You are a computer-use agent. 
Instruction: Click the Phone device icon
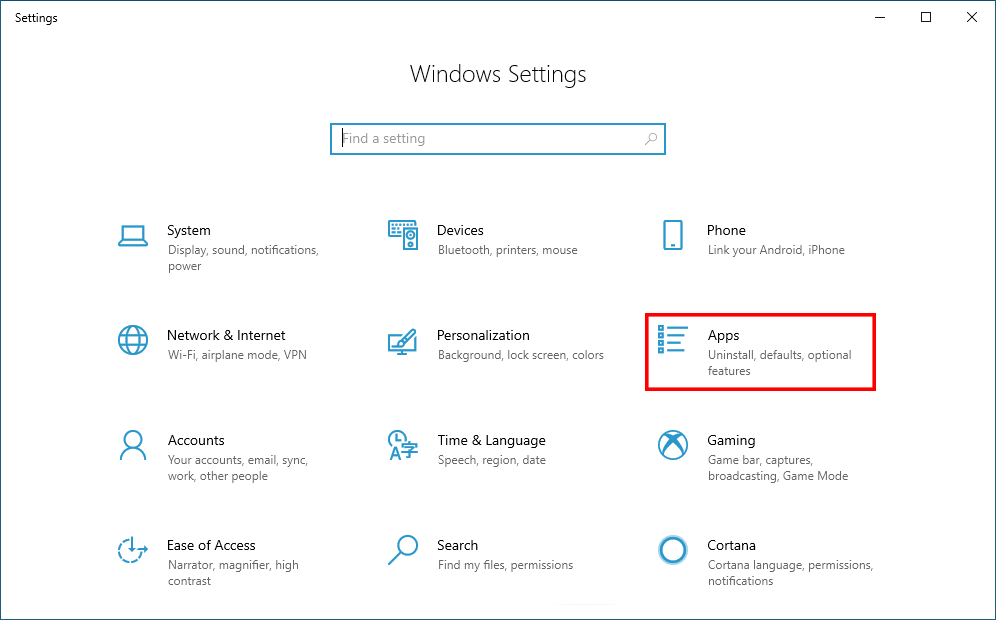(672, 236)
